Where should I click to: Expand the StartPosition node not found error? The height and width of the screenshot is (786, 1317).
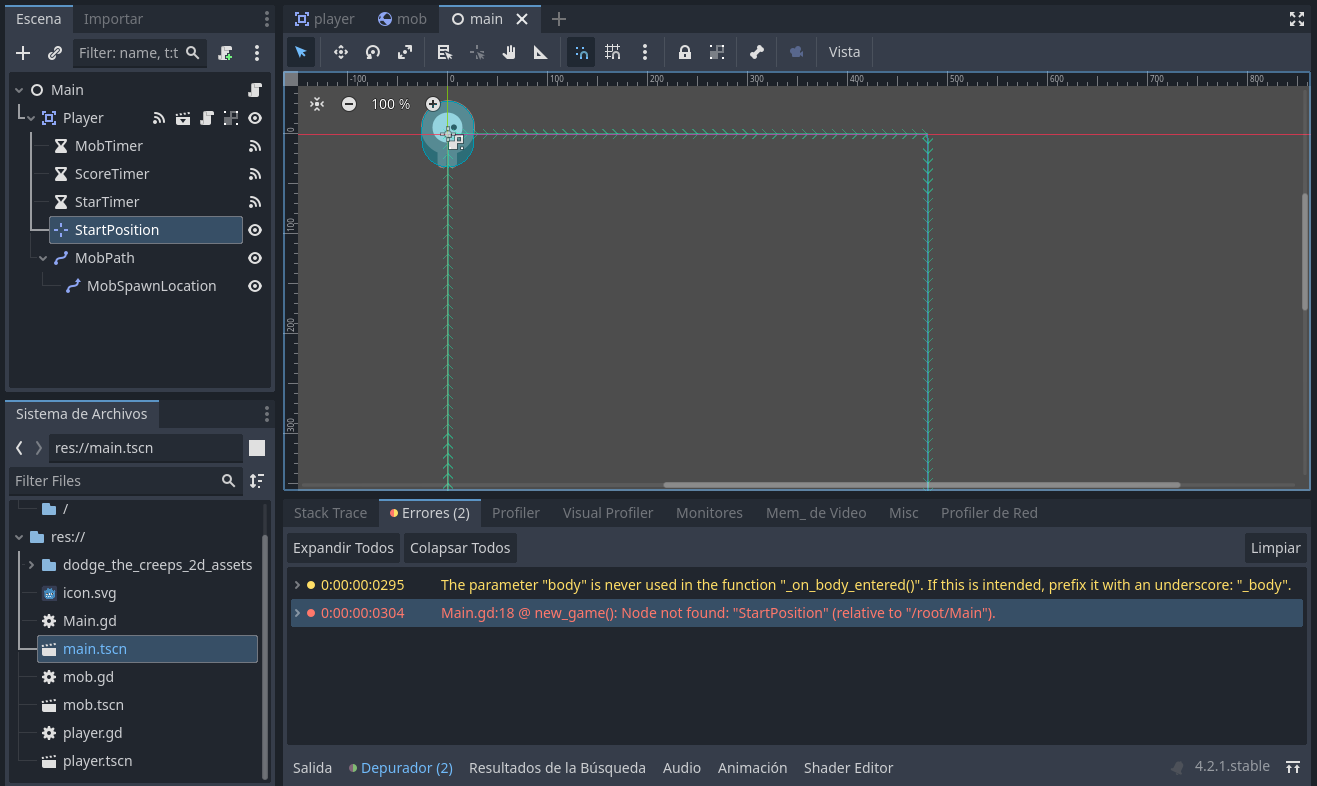(297, 613)
